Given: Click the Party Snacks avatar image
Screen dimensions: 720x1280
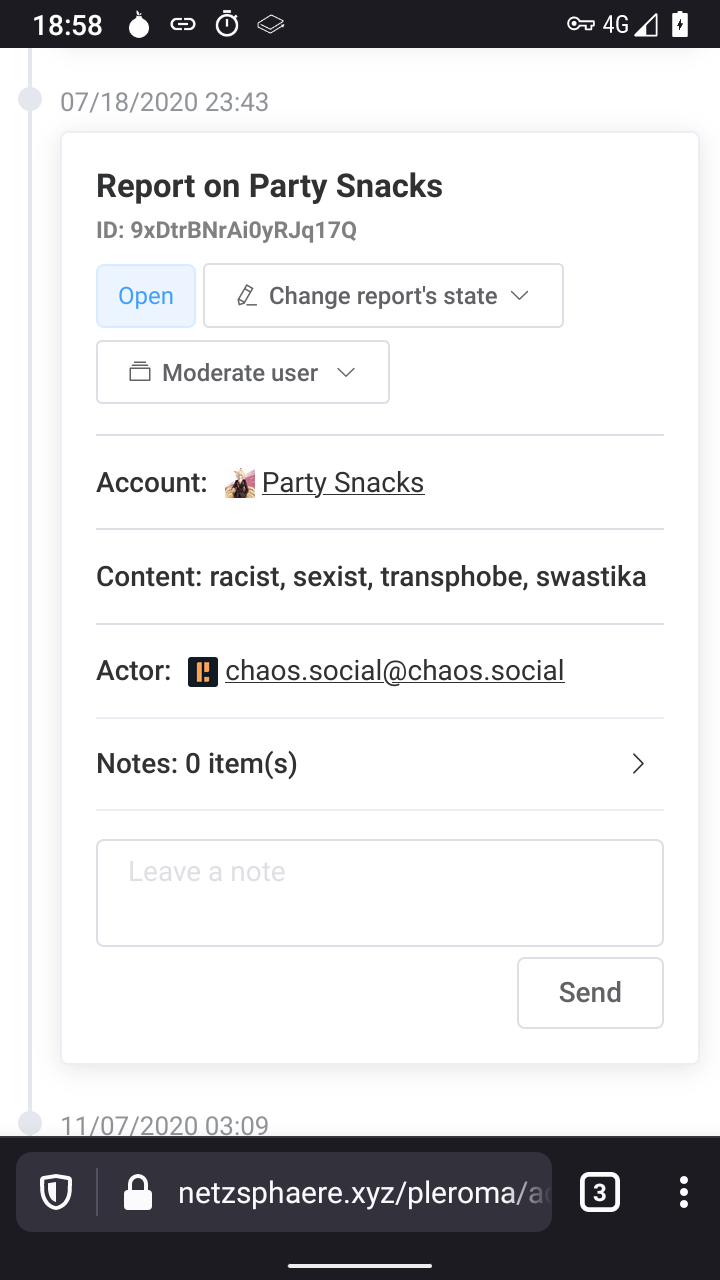Looking at the screenshot, I should (240, 483).
